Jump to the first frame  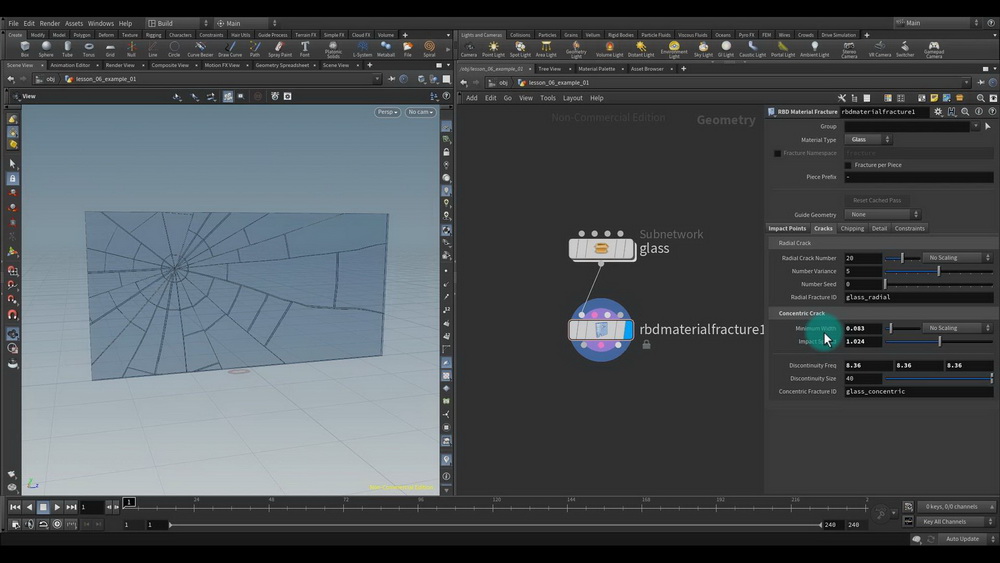click(x=15, y=508)
